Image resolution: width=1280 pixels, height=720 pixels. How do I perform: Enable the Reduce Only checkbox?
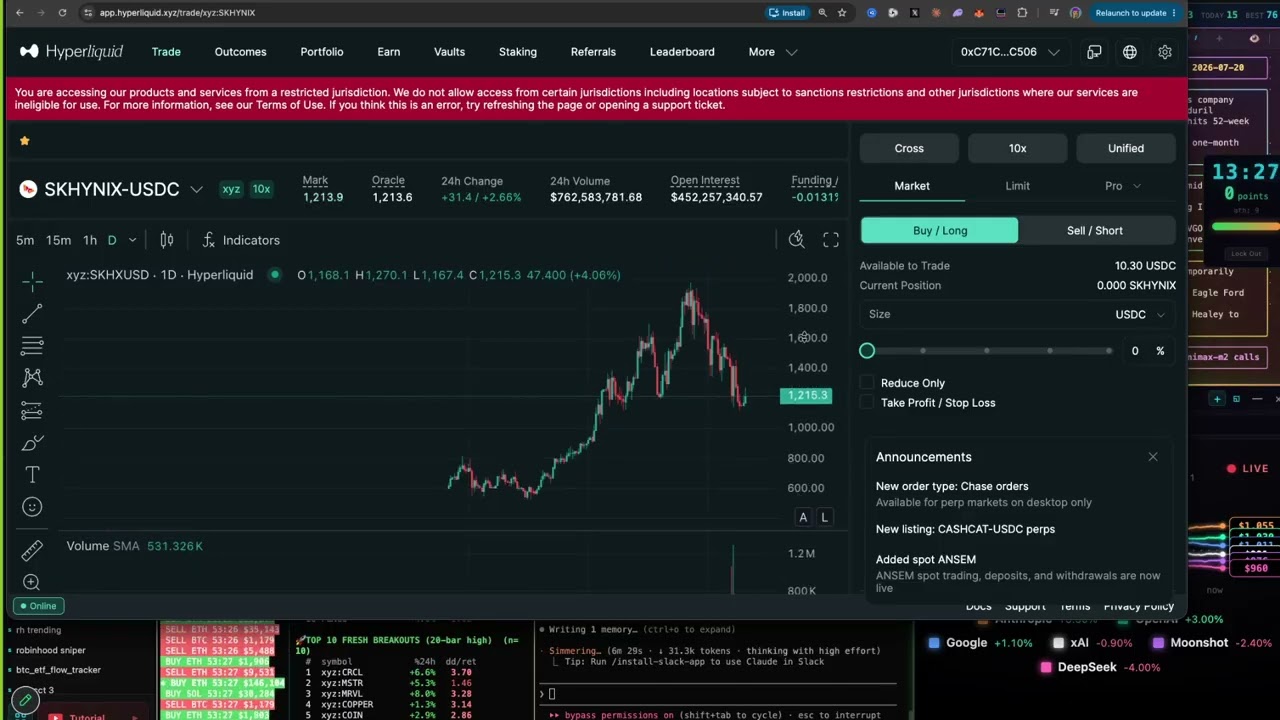[867, 383]
